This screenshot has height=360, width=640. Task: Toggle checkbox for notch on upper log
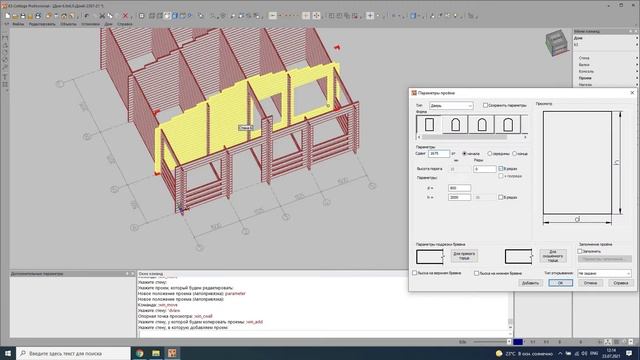[414, 273]
